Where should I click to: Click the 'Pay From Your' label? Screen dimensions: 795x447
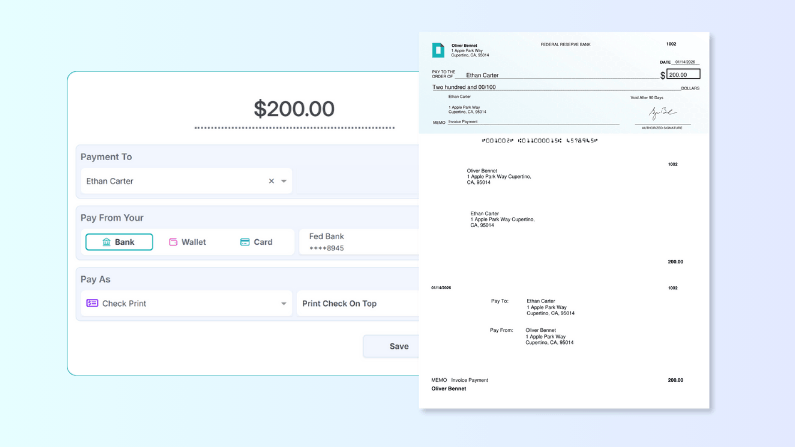coord(112,218)
